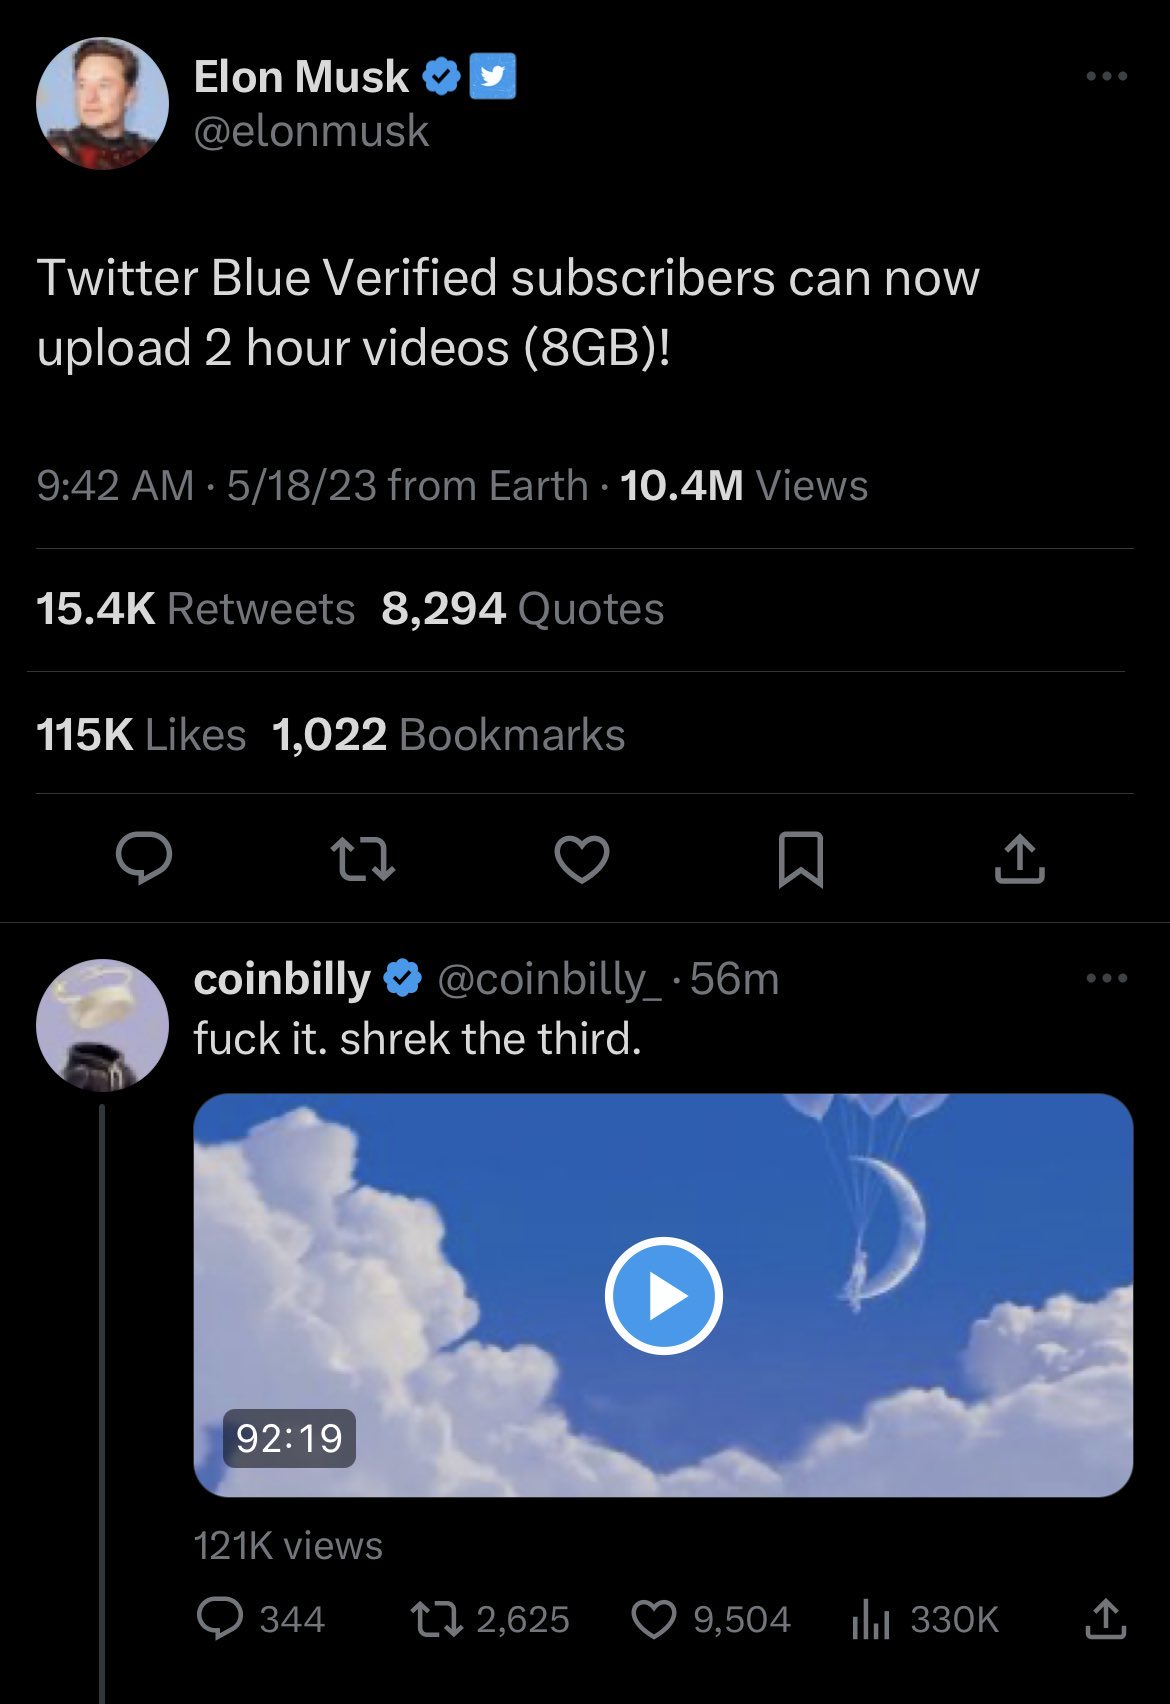Share Elon Musk's tweet

pyautogui.click(x=1019, y=859)
